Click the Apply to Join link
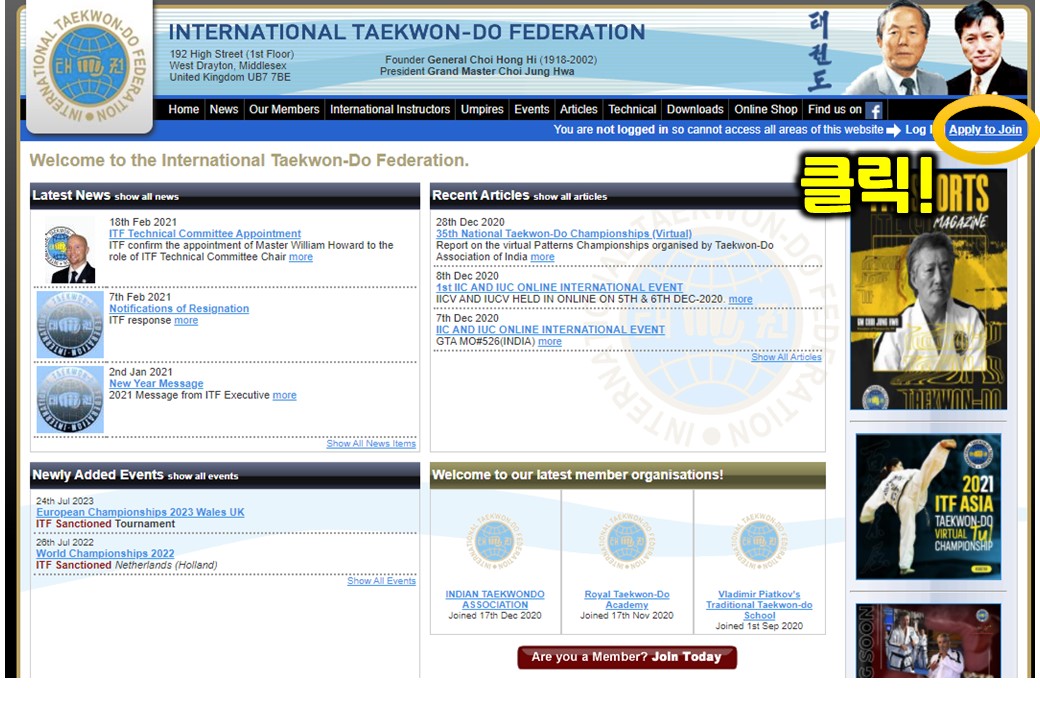The height and width of the screenshot is (720, 1040). (985, 129)
